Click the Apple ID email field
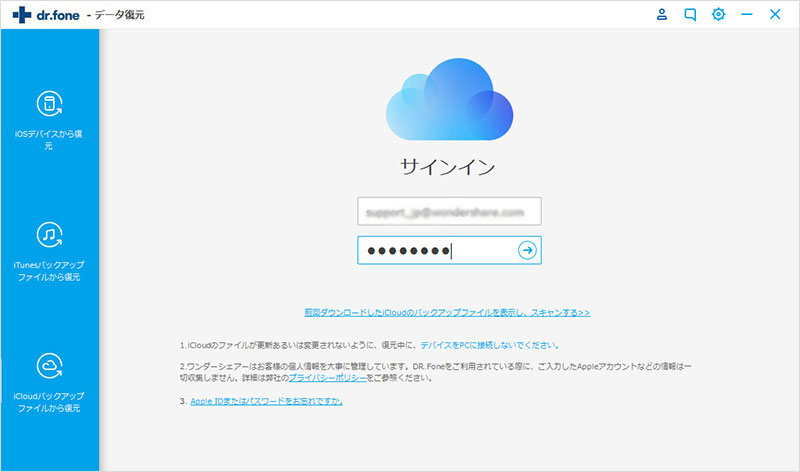 click(449, 211)
